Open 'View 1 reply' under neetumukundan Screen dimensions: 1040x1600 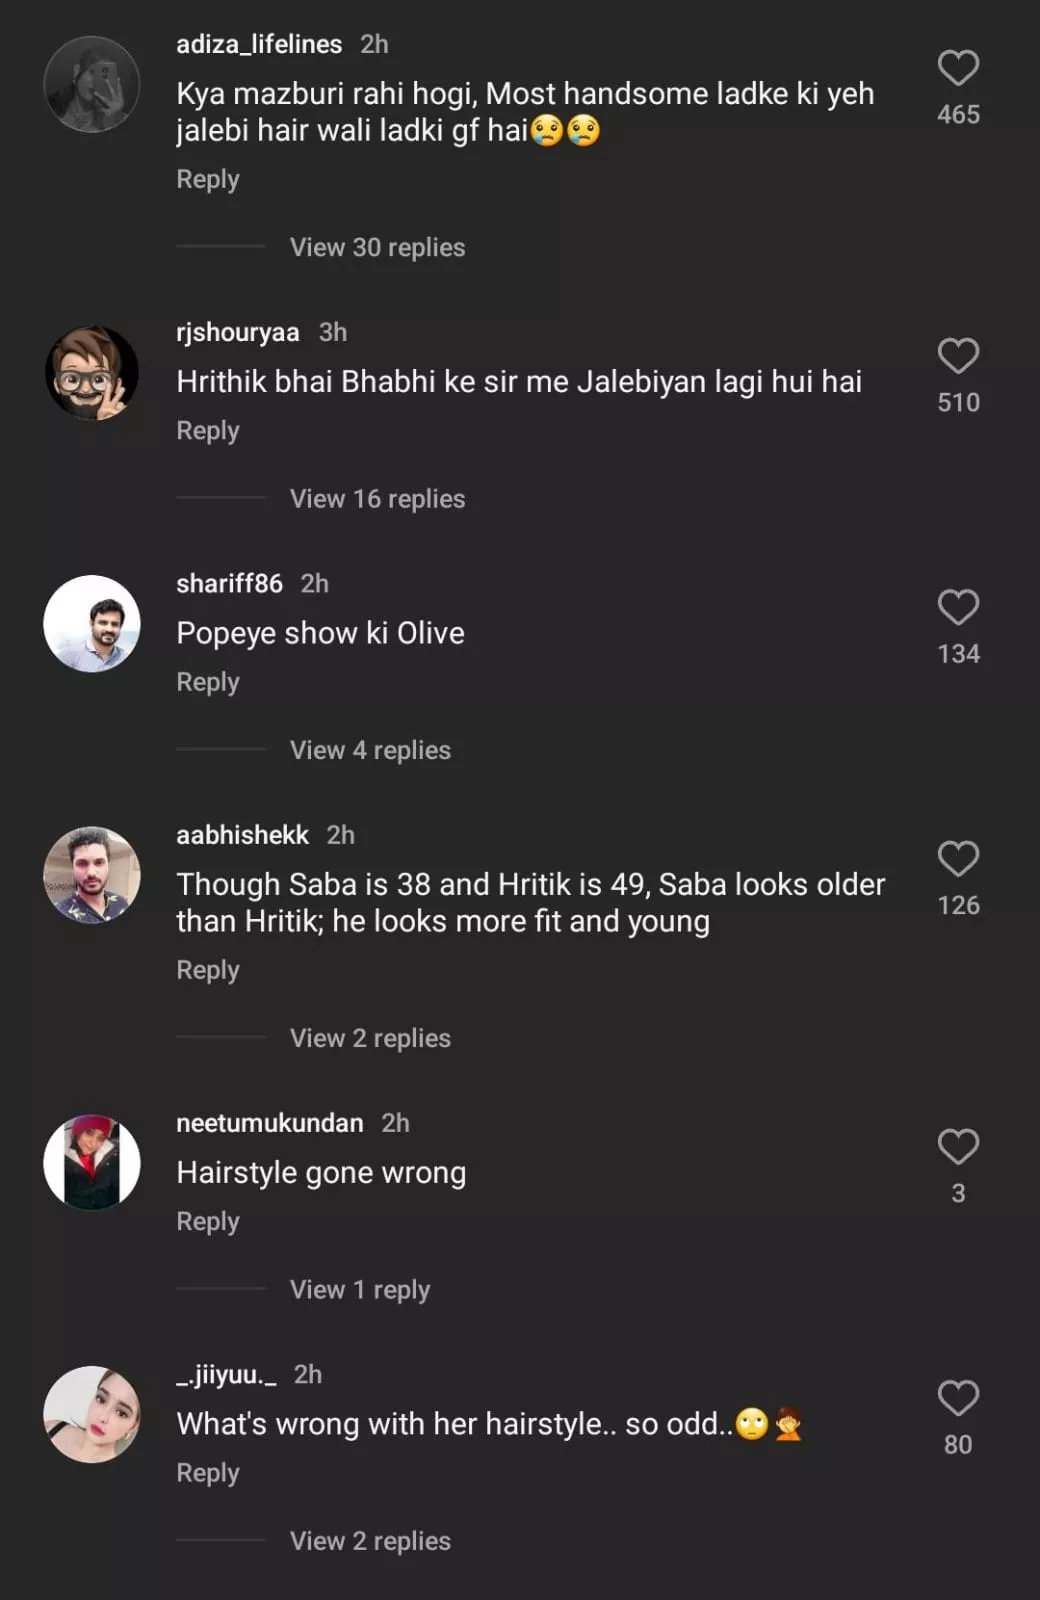point(360,1290)
